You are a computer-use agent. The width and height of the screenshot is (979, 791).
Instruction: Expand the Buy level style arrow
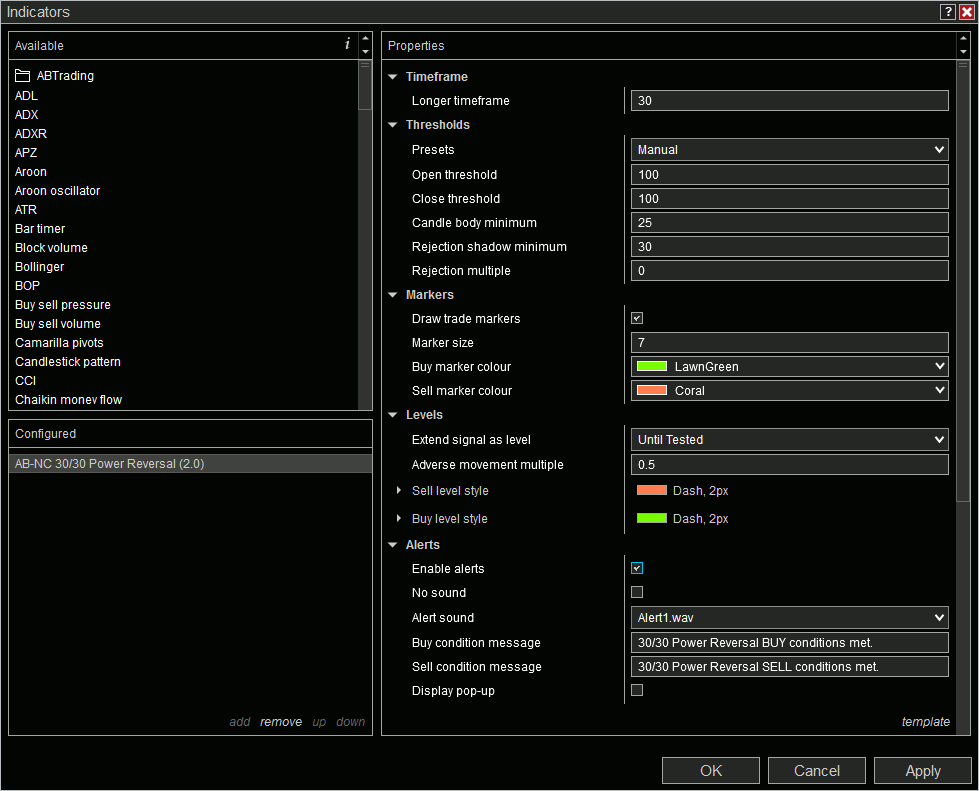(x=399, y=519)
